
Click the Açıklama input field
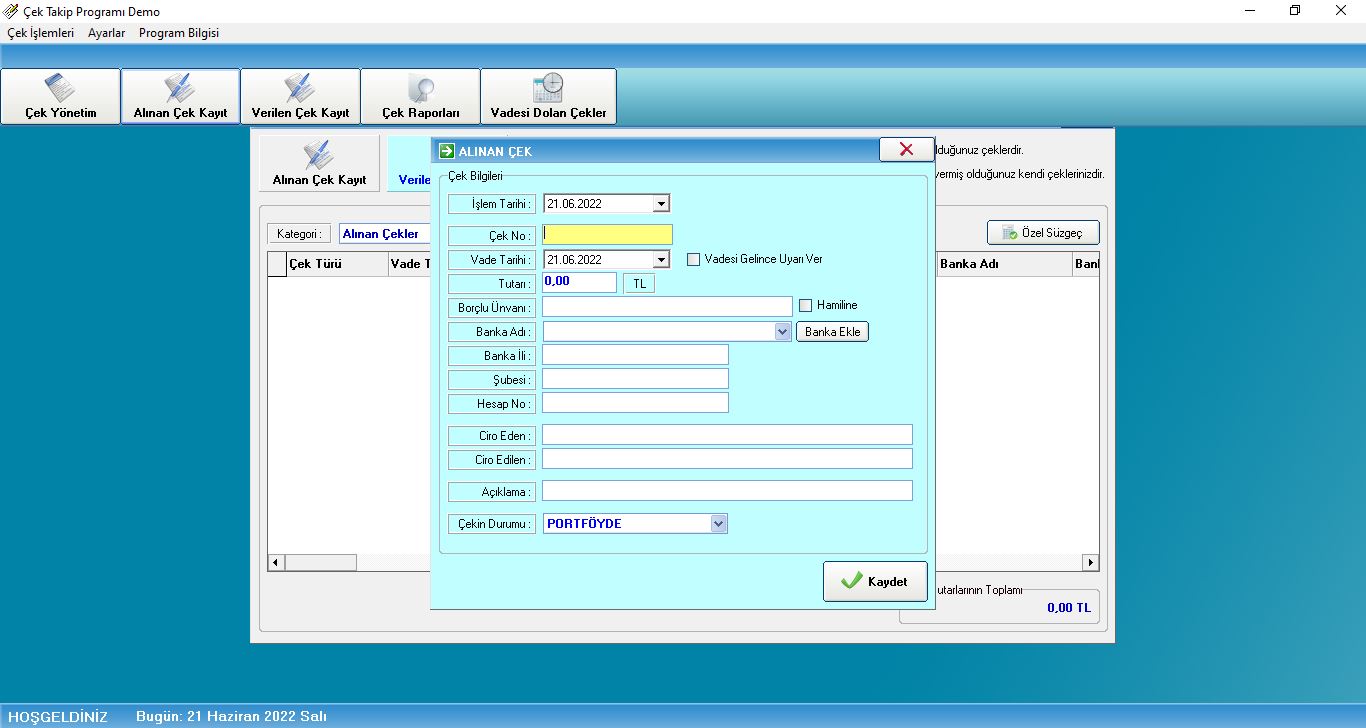coord(727,491)
